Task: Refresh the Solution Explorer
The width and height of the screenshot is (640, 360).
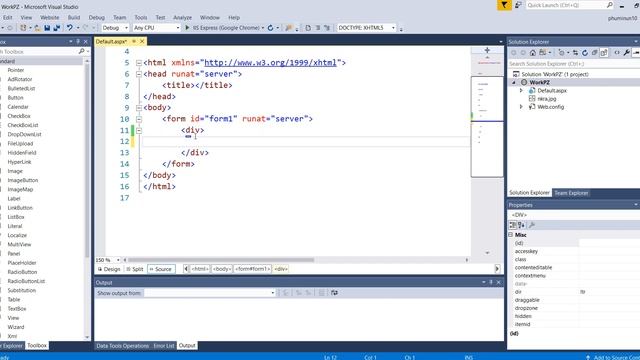Action: pos(584,53)
